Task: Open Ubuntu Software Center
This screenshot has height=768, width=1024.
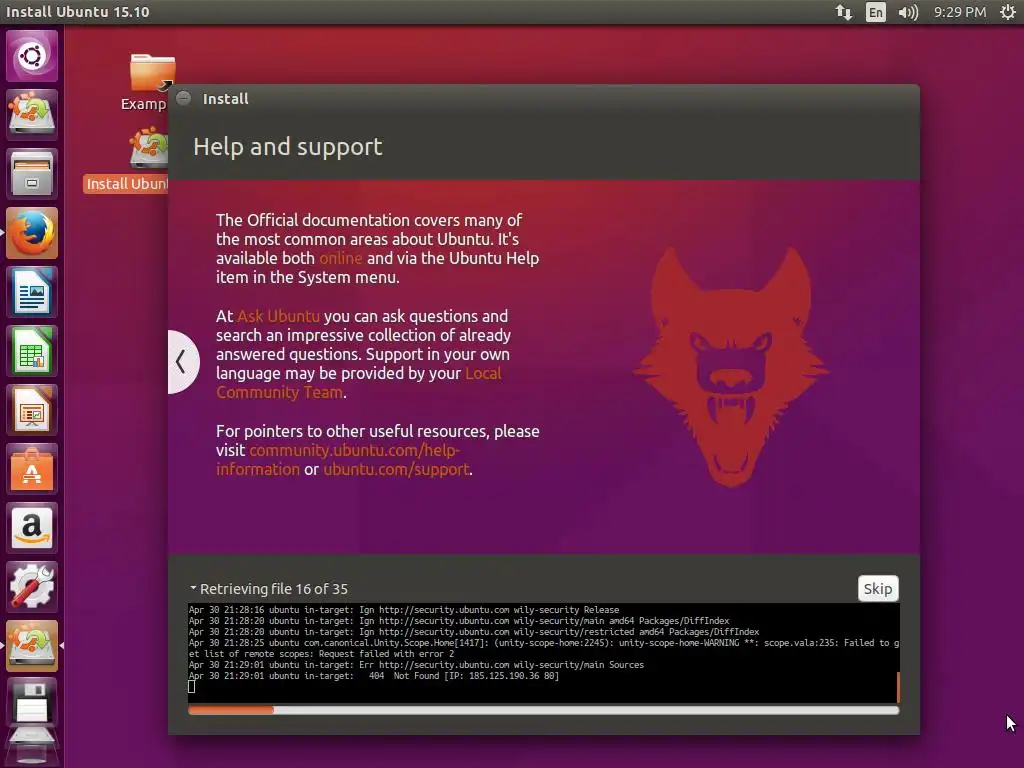Action: click(x=32, y=469)
